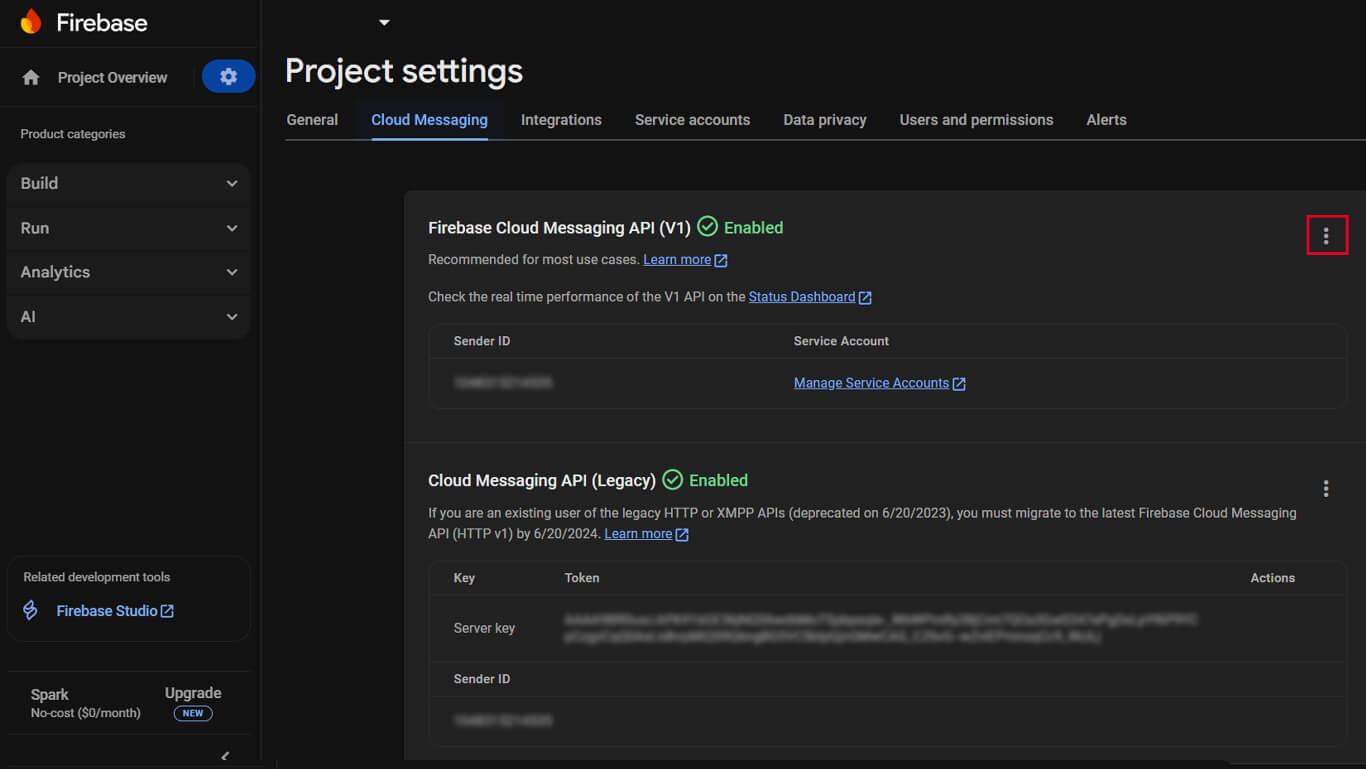Viewport: 1366px width, 769px height.
Task: Switch to the General tab
Action: point(312,120)
